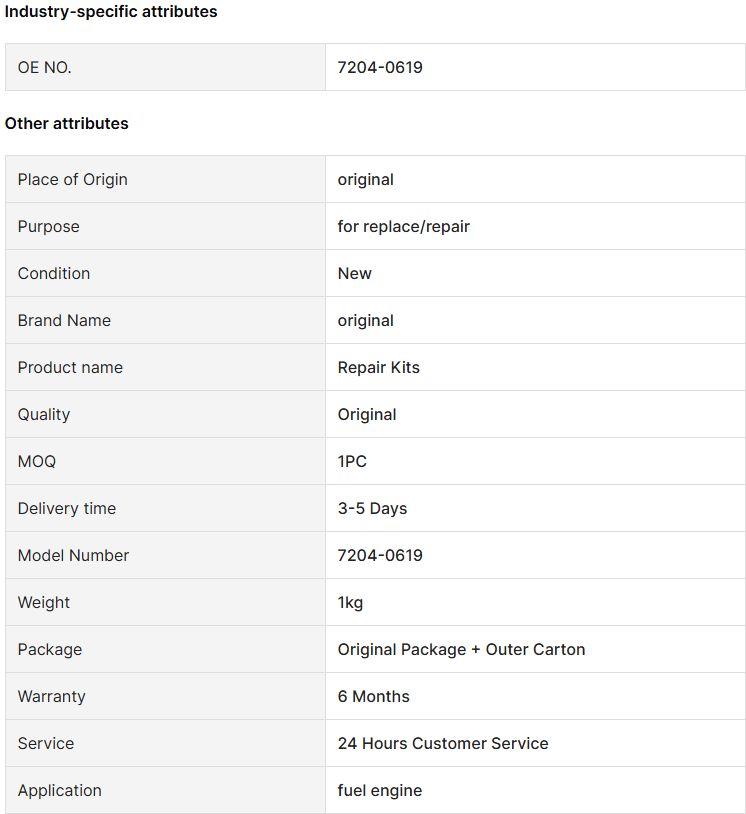Select the 3-5 Days delivery time
This screenshot has width=746, height=814.
(x=372, y=509)
